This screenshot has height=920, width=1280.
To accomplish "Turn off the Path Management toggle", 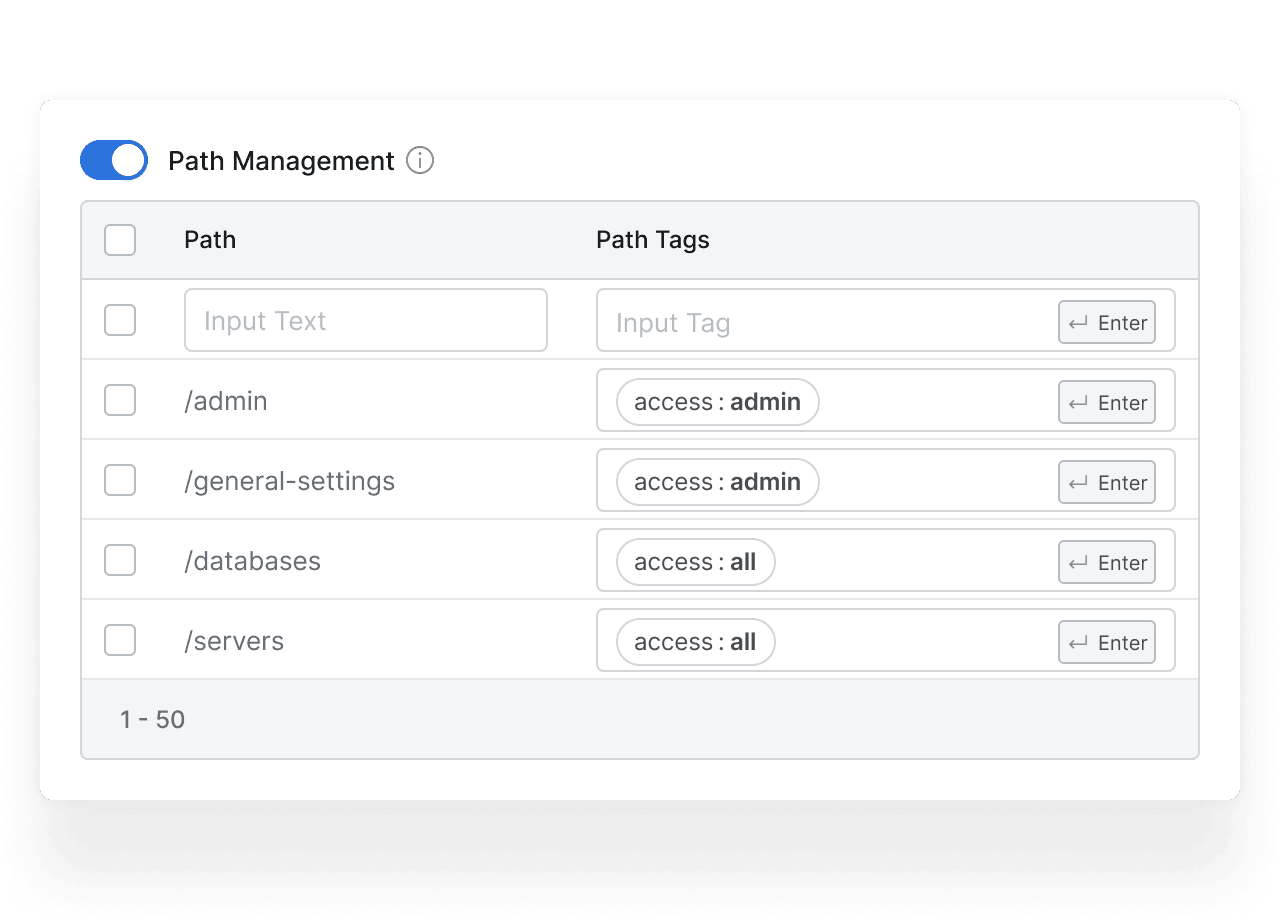I will click(x=114, y=160).
